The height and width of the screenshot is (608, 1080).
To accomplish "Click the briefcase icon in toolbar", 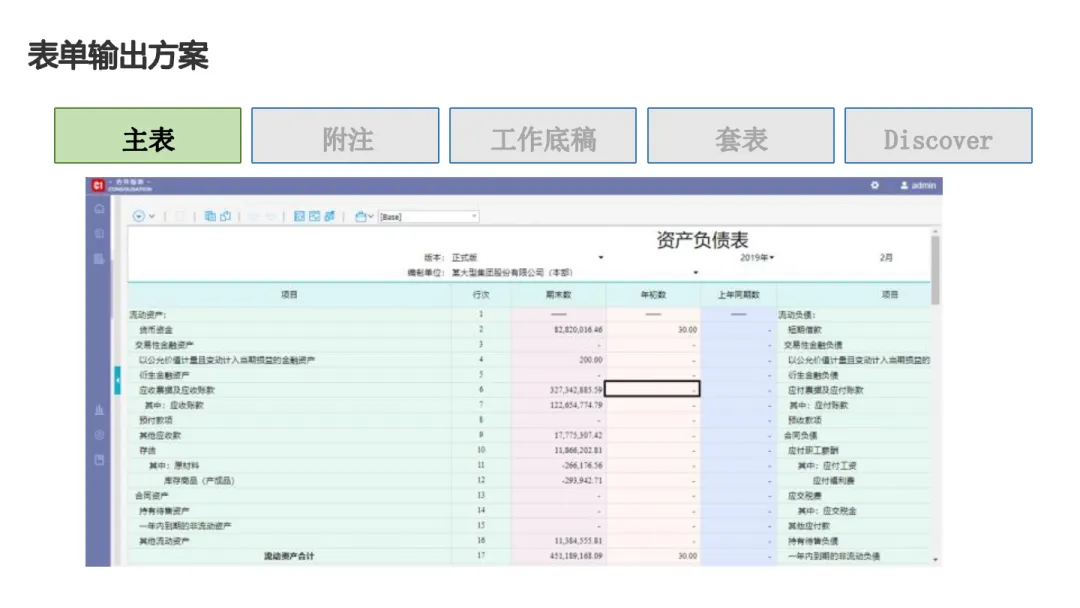I will (360, 216).
